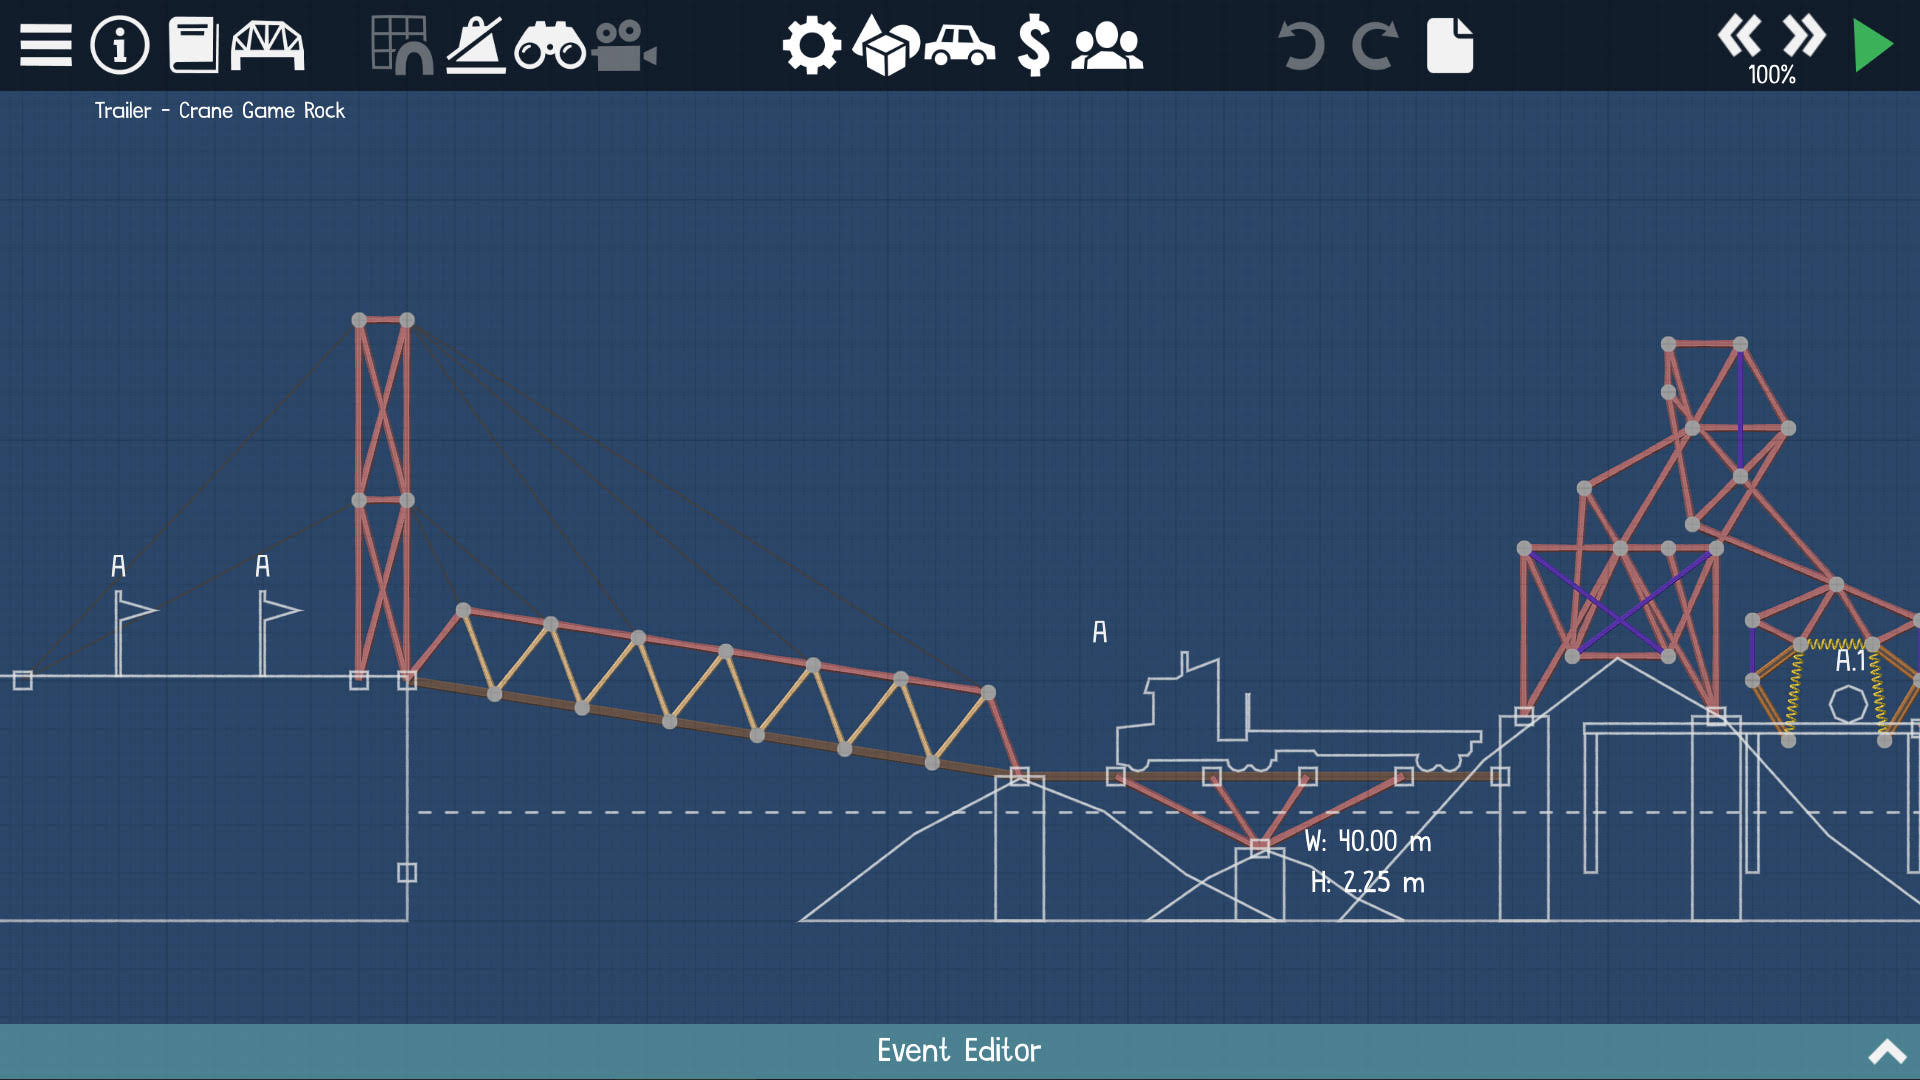
Task: Click the redo arrow button
Action: point(1373,44)
